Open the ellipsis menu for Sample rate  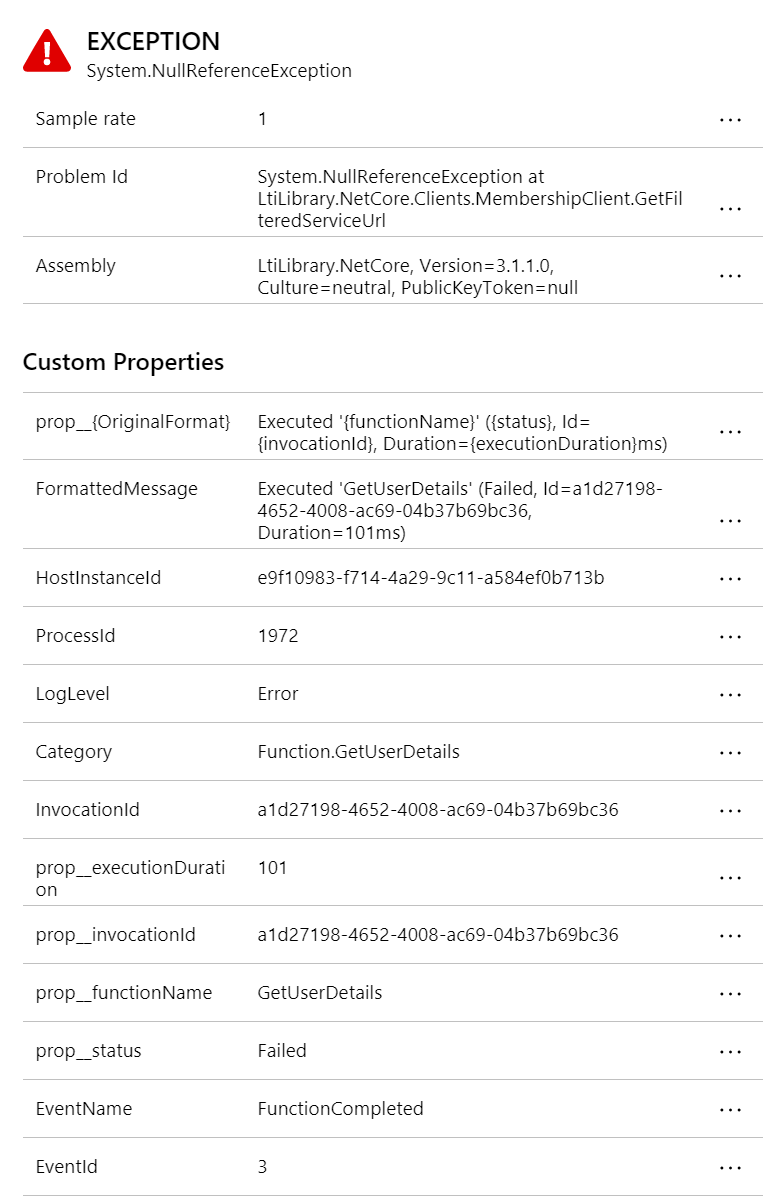pos(730,119)
